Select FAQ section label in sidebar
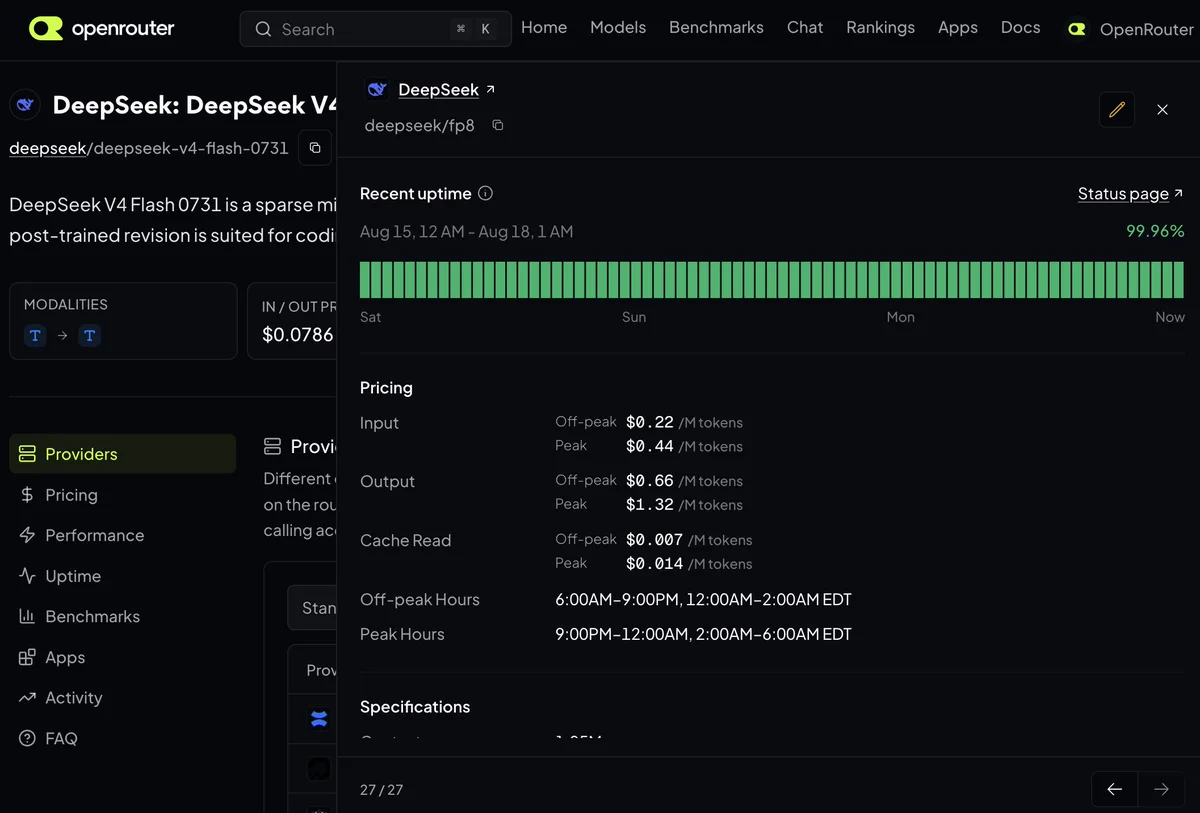1200x813 pixels. point(61,738)
